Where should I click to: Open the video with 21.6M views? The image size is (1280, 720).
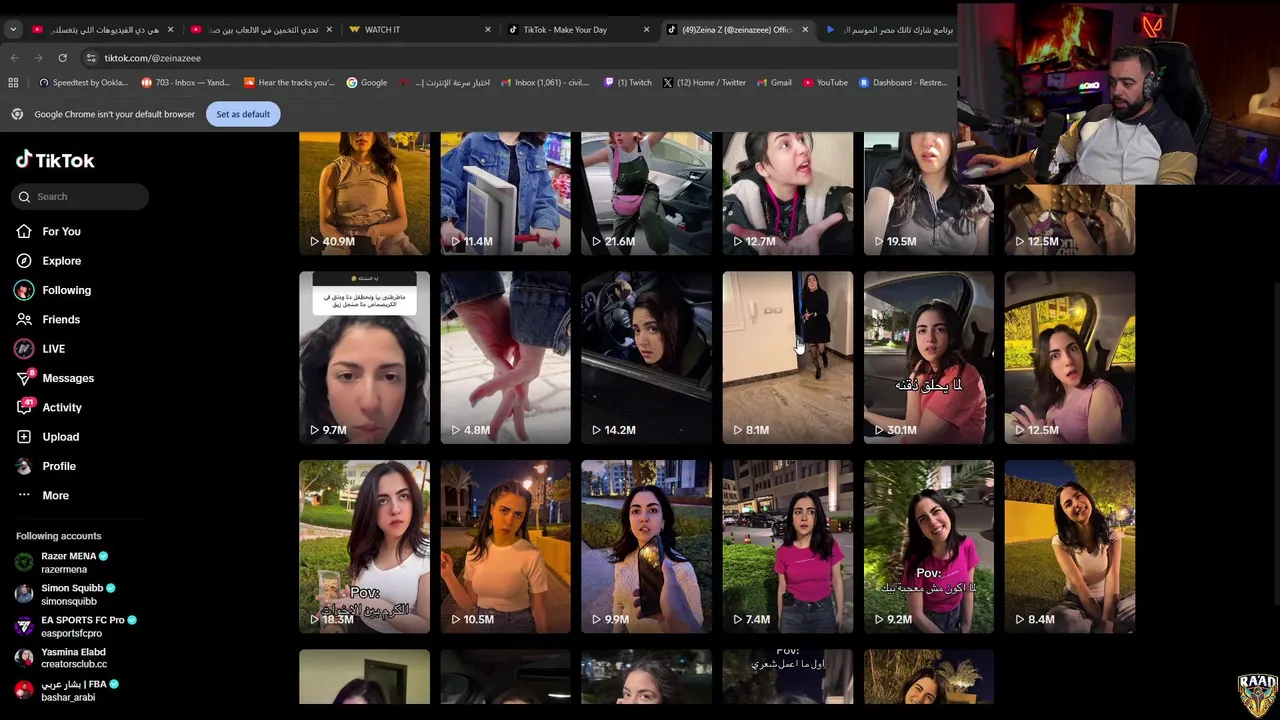pyautogui.click(x=646, y=193)
